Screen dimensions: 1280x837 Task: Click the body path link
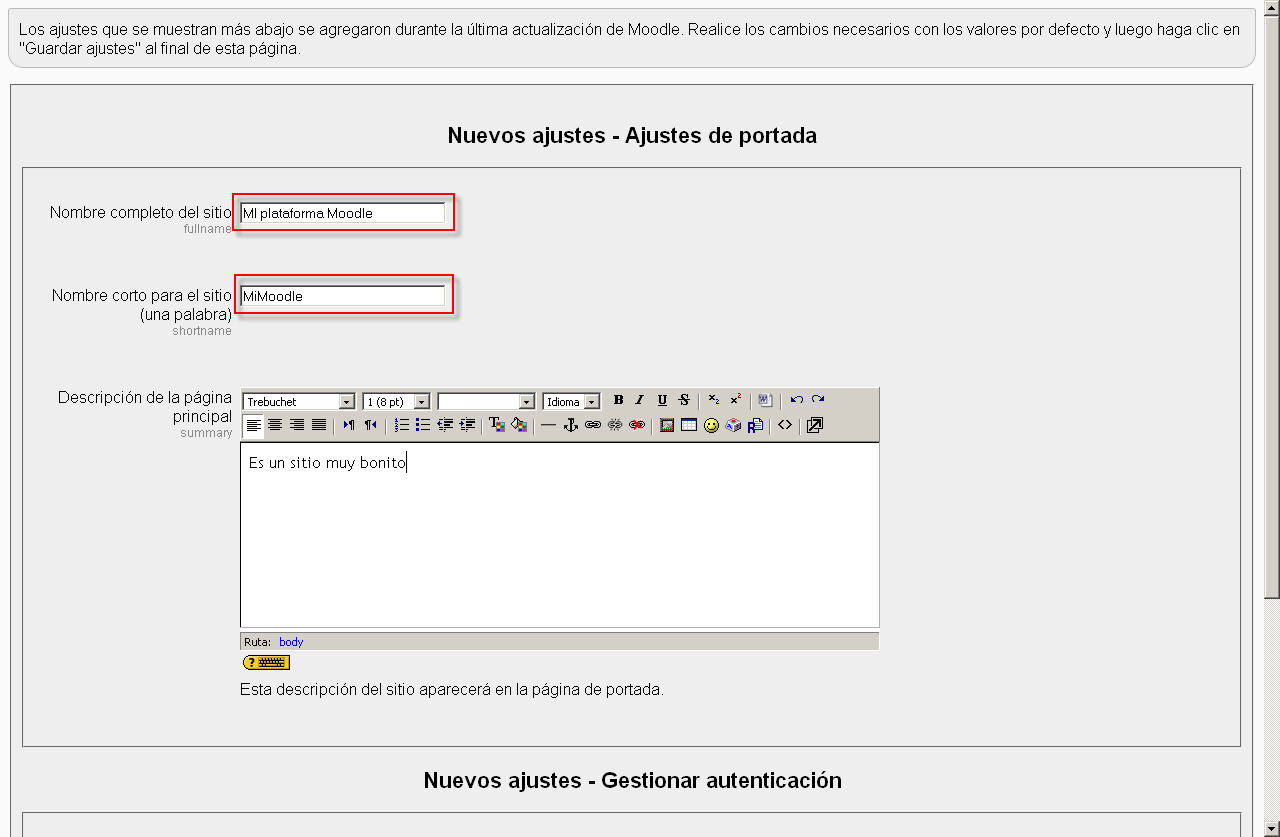(291, 642)
